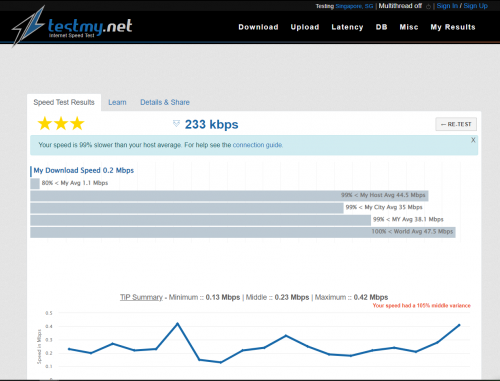Click the download arrow icon beside 233 kbps
Image resolution: width=500 pixels, height=381 pixels.
coord(176,124)
